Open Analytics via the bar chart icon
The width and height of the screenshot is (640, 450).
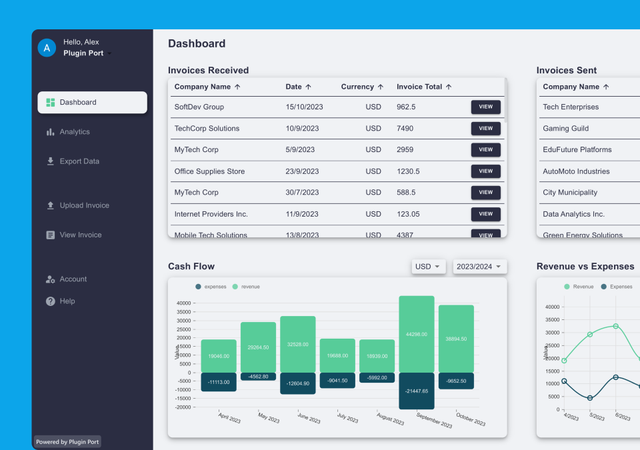(50, 132)
